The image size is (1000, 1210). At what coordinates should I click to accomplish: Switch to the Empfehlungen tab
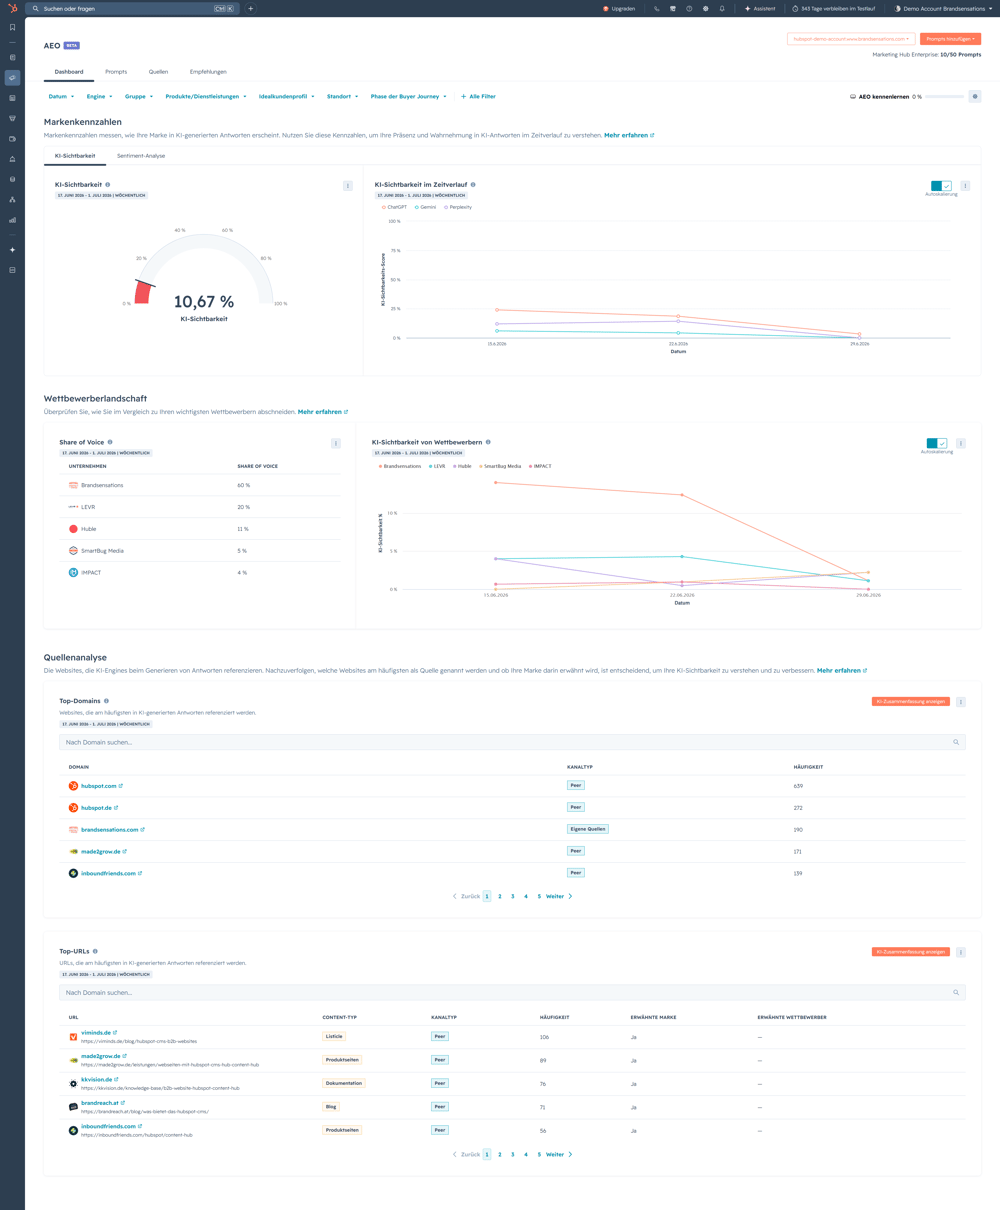pyautogui.click(x=208, y=72)
